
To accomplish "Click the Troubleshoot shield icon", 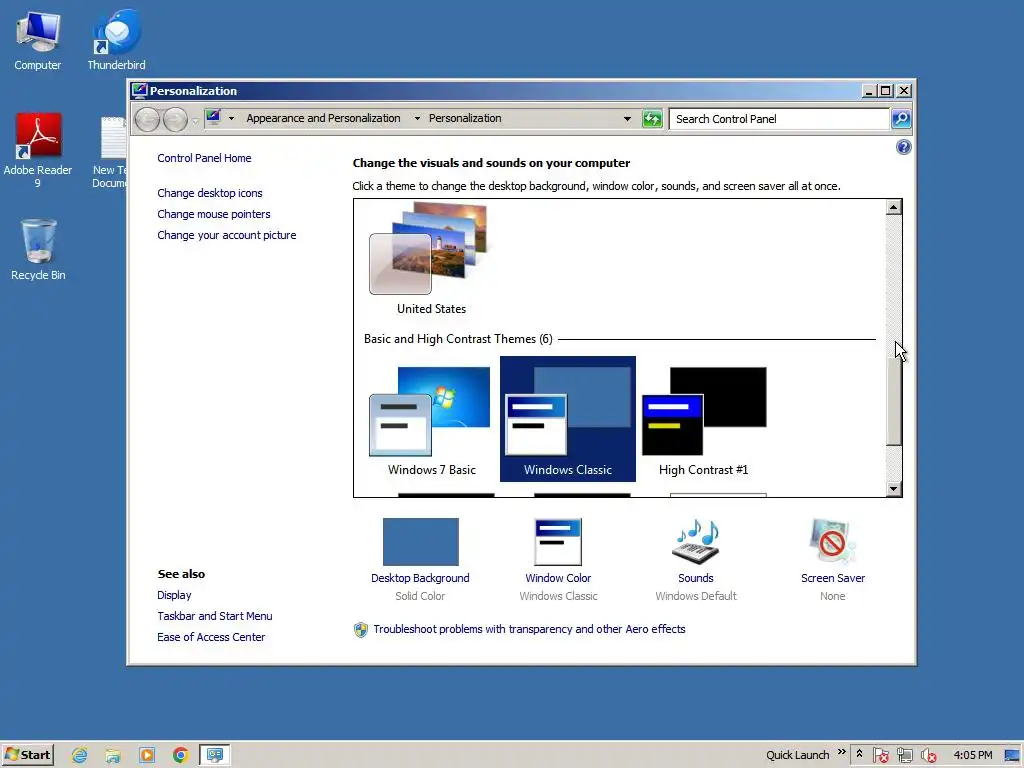I will tap(360, 630).
